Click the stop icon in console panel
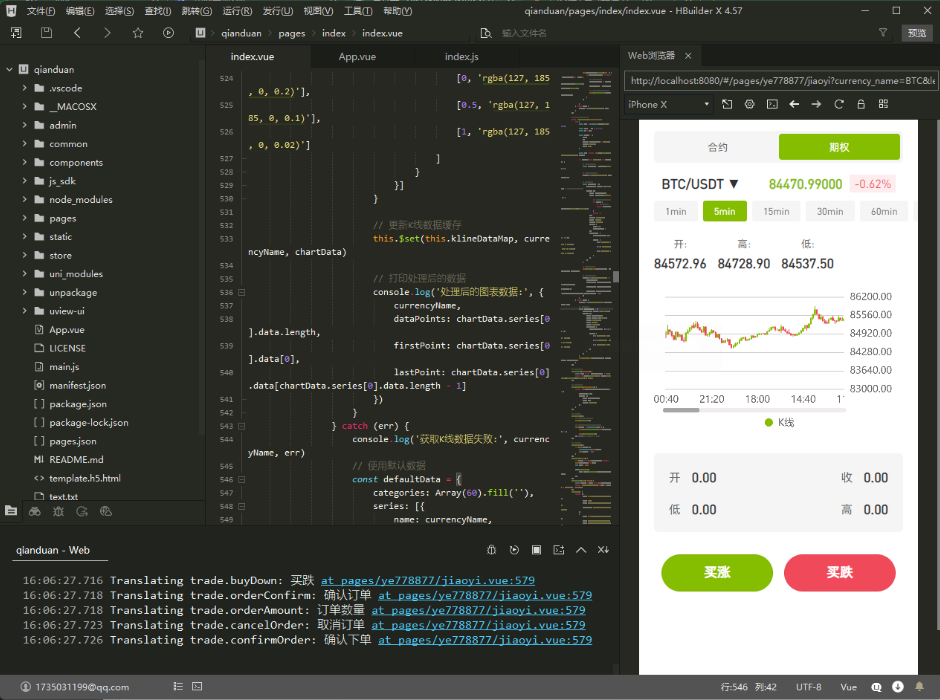 [537, 550]
